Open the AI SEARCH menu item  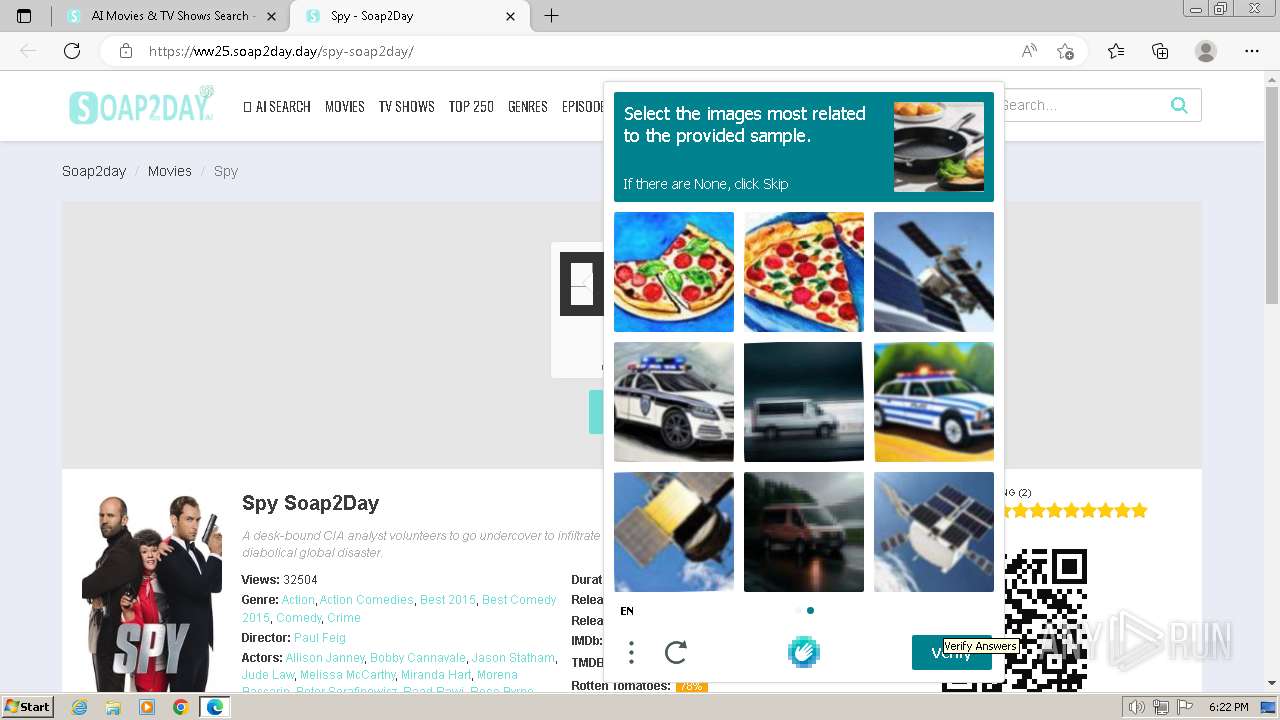[277, 106]
